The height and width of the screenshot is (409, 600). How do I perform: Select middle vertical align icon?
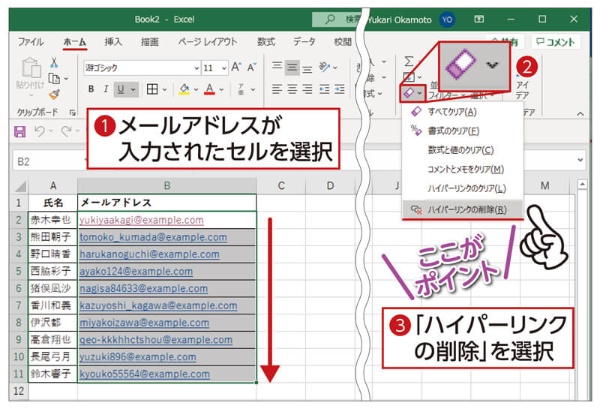coord(292,67)
